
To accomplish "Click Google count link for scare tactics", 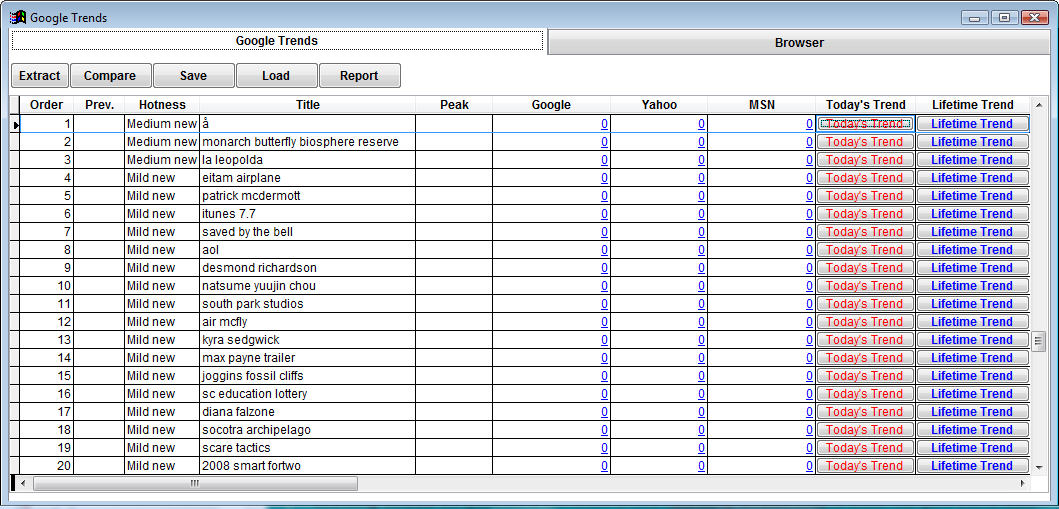I will pos(604,448).
